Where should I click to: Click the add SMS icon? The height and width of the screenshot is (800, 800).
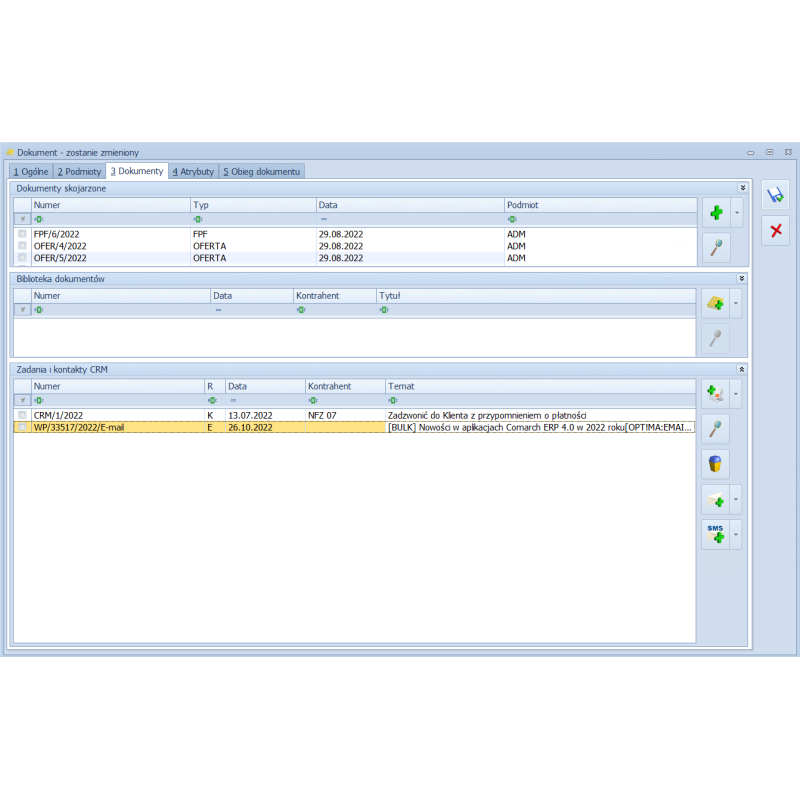[x=716, y=534]
